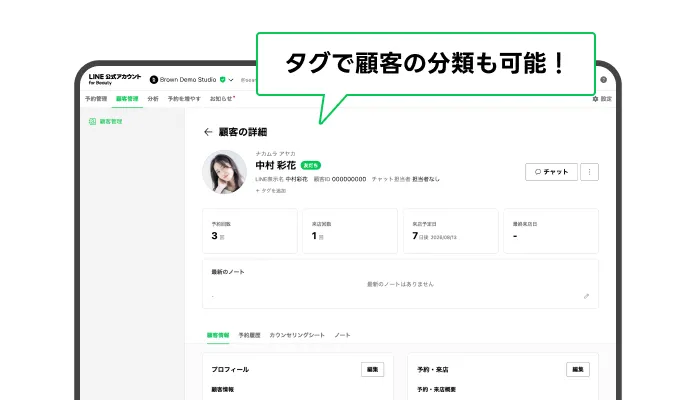Click the green verified shield badge

pyautogui.click(x=223, y=79)
